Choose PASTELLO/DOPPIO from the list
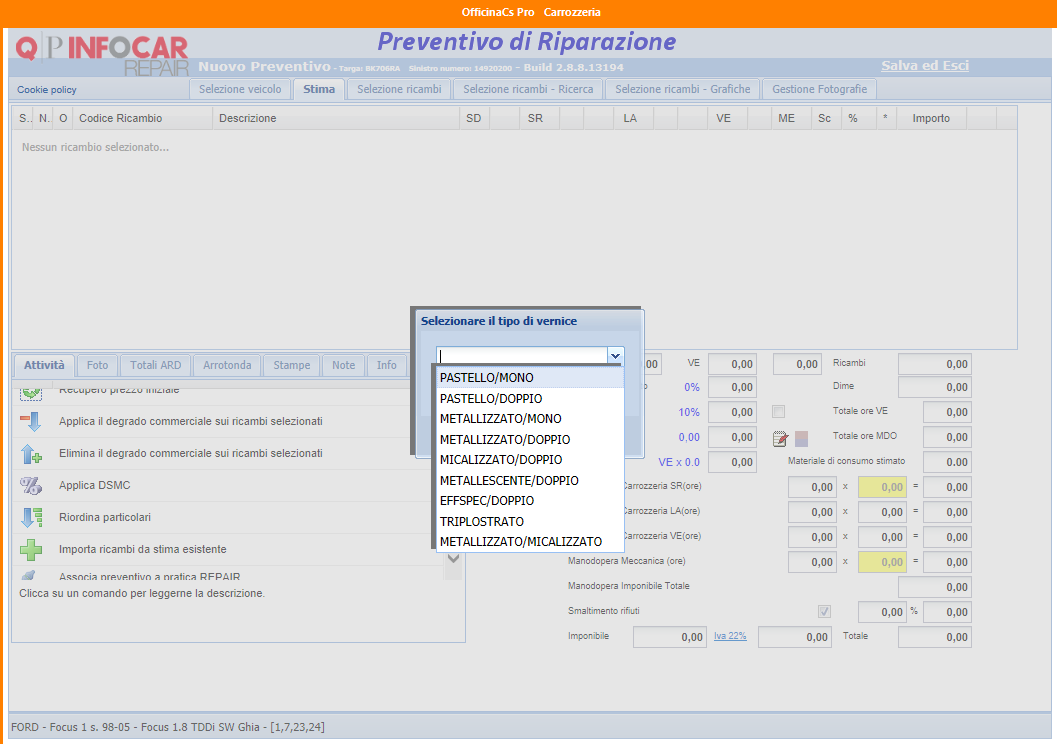This screenshot has height=744, width=1057. pyautogui.click(x=530, y=399)
